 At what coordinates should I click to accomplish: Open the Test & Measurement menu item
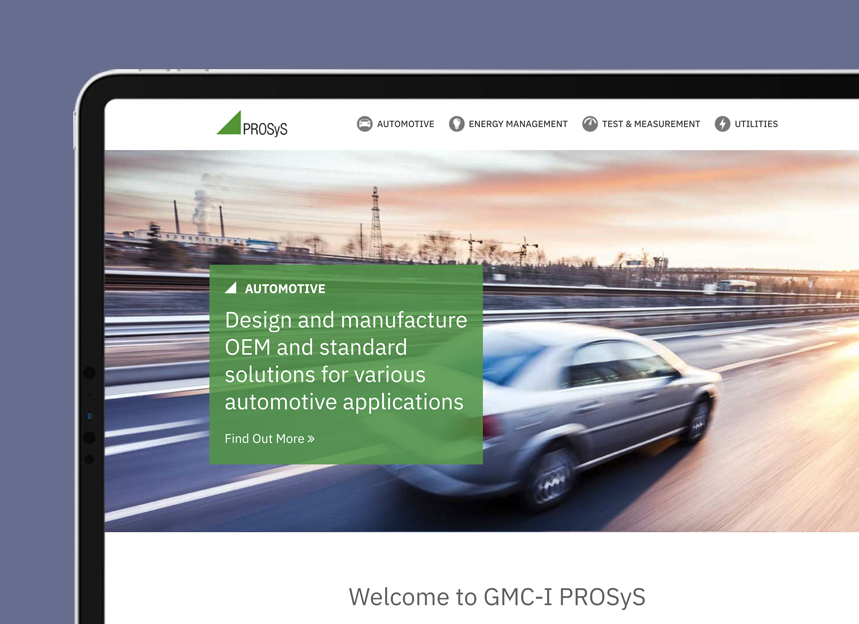(651, 124)
